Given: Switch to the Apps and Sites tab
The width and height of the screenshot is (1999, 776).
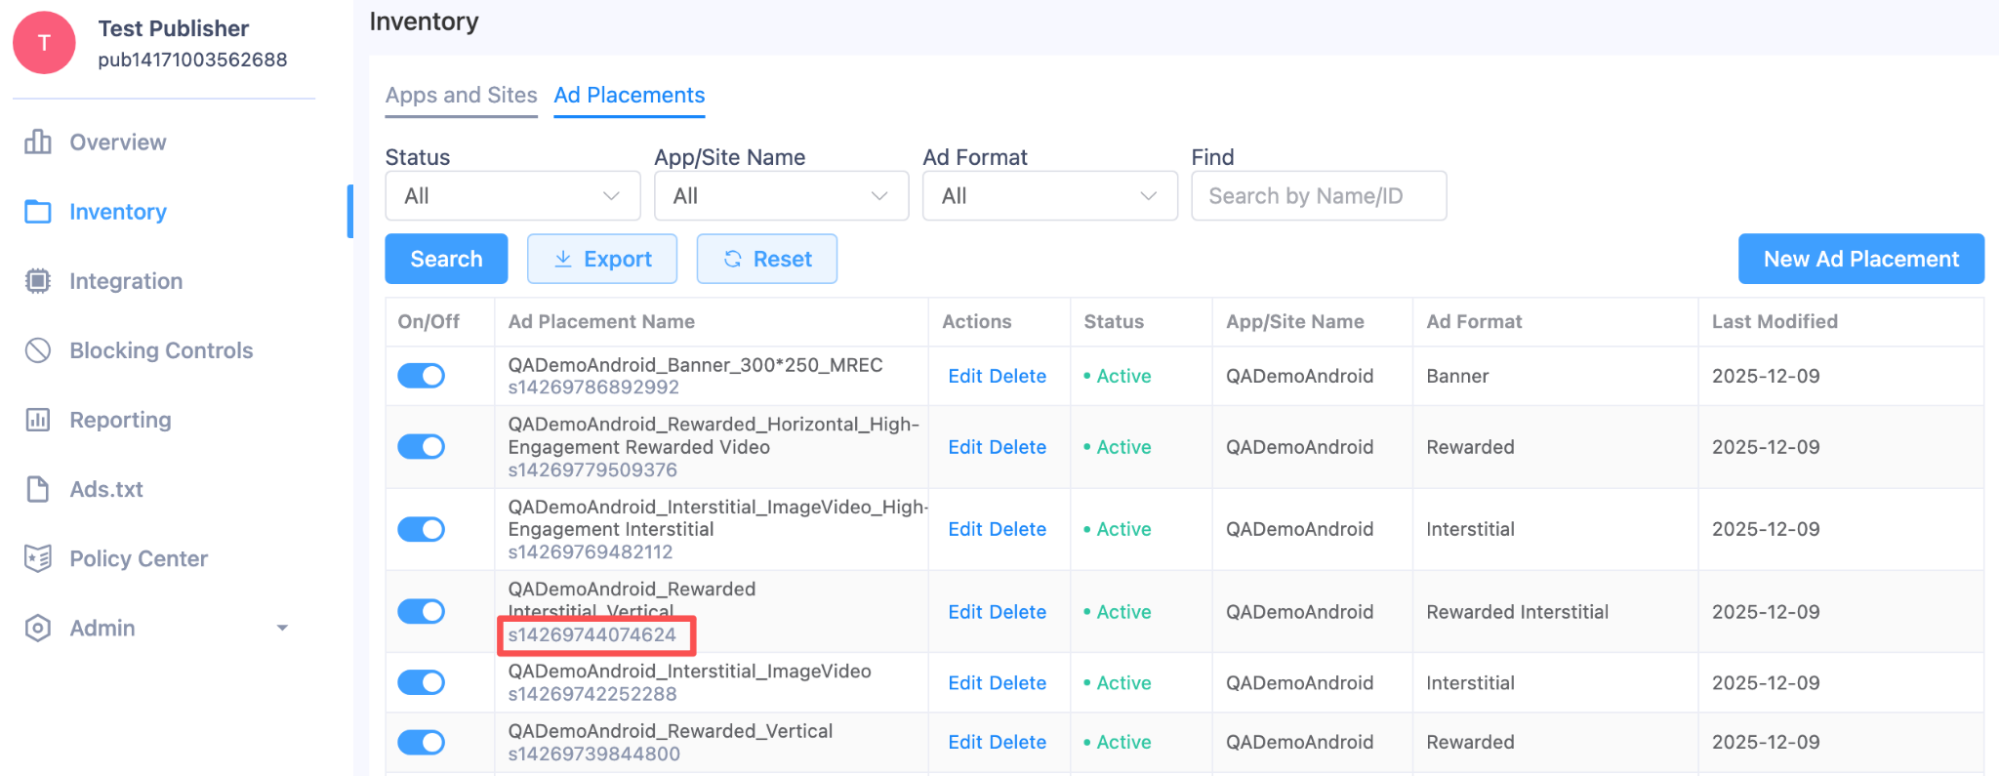Looking at the screenshot, I should coord(461,95).
